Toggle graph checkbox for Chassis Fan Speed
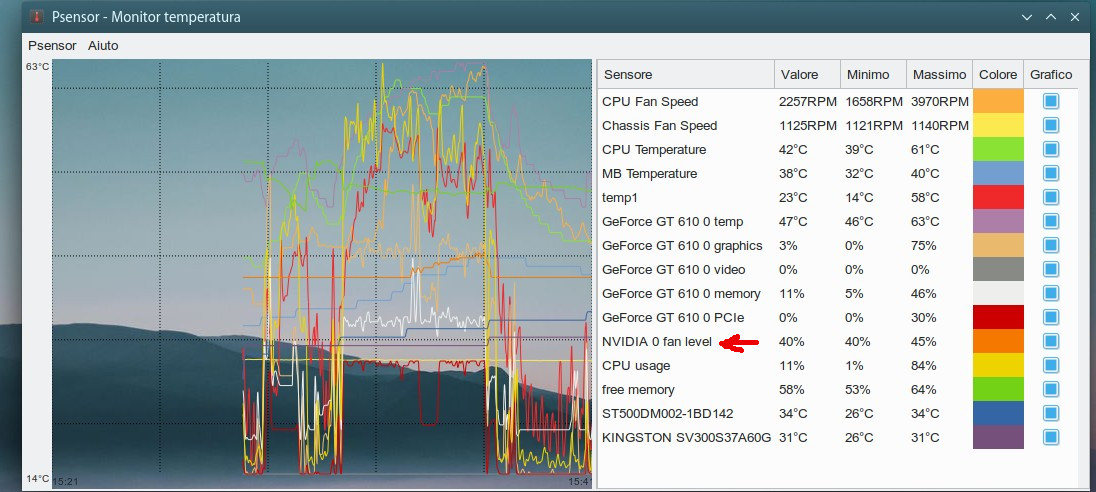The height and width of the screenshot is (492, 1096). [x=1051, y=125]
